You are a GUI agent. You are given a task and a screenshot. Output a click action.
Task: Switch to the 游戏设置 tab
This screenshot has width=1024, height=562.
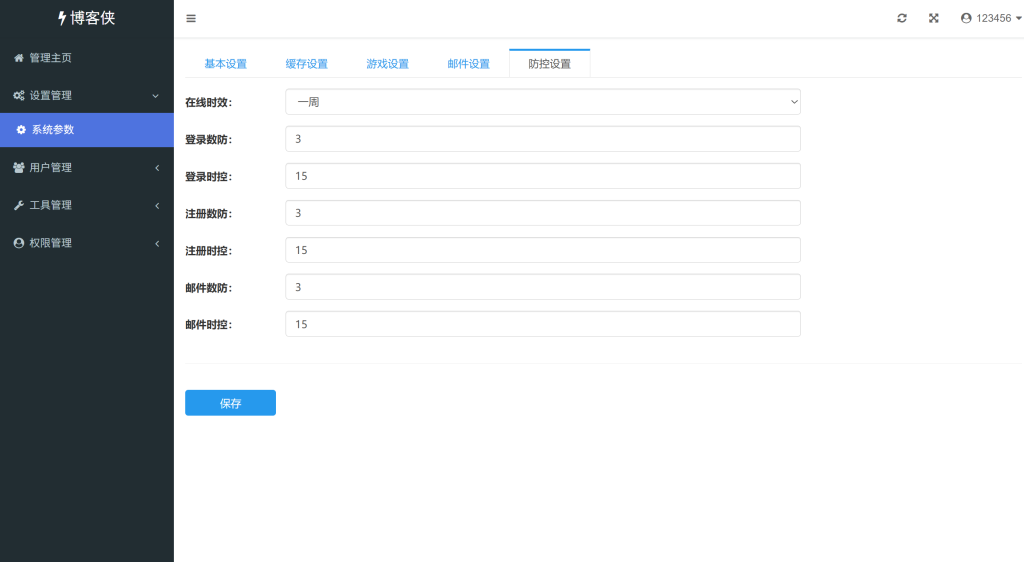[387, 64]
